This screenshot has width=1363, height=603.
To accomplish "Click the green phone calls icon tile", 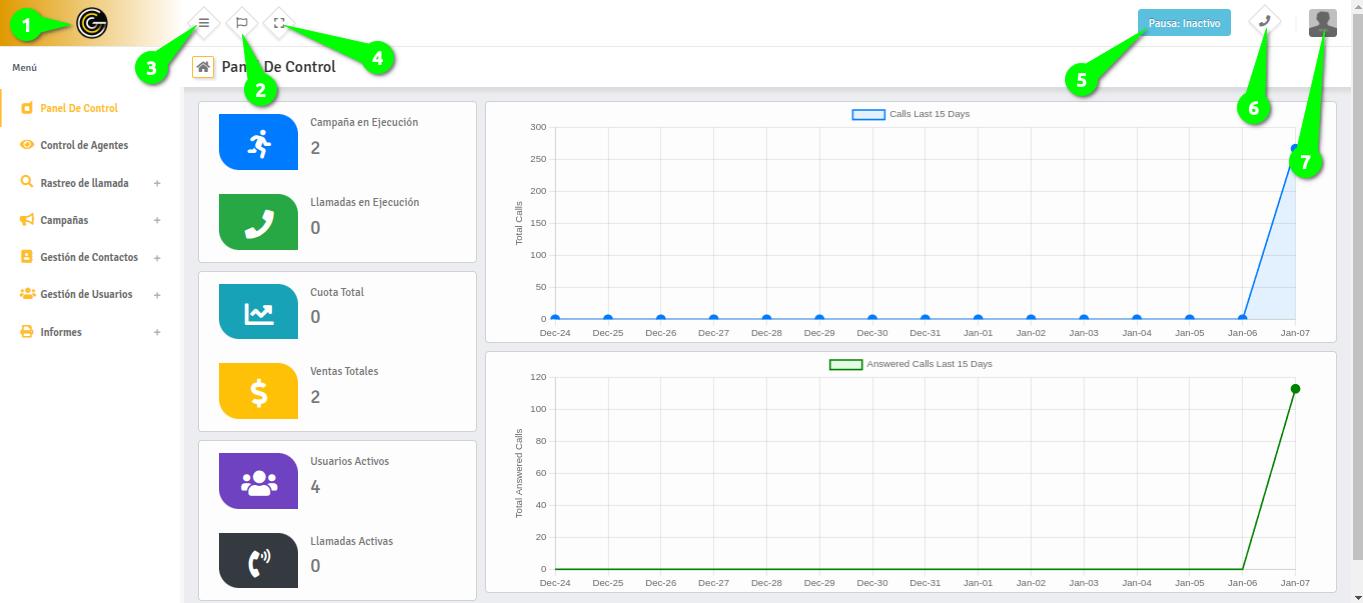I will tap(258, 222).
